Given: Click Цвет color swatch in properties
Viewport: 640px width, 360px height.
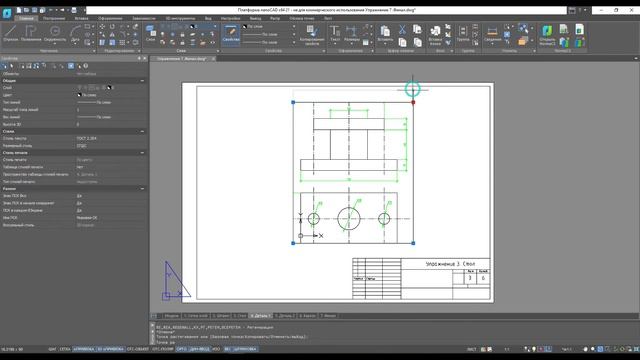Looking at the screenshot, I should pyautogui.click(x=79, y=95).
